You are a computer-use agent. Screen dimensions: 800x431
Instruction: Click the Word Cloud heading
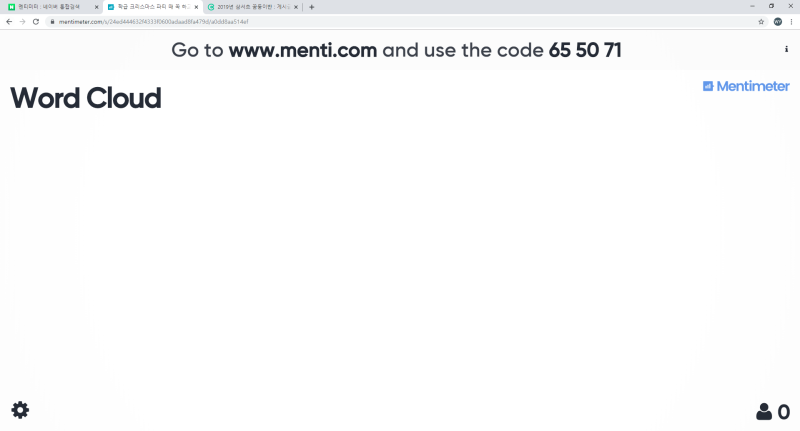tap(85, 99)
